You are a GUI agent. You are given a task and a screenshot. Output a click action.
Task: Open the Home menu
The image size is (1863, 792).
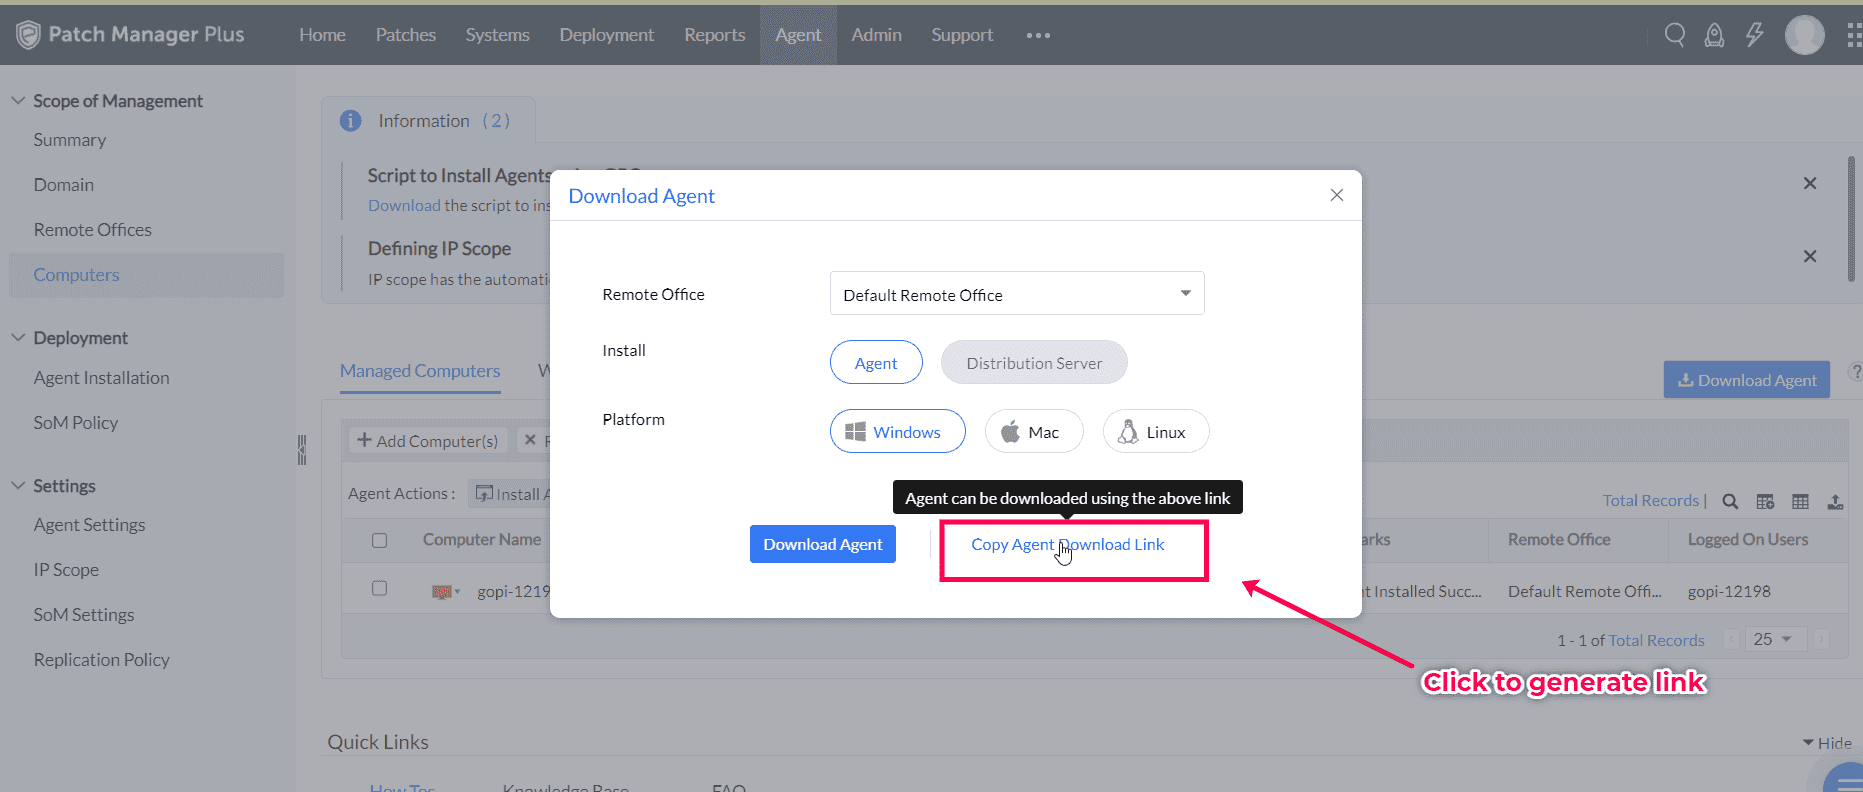322,35
